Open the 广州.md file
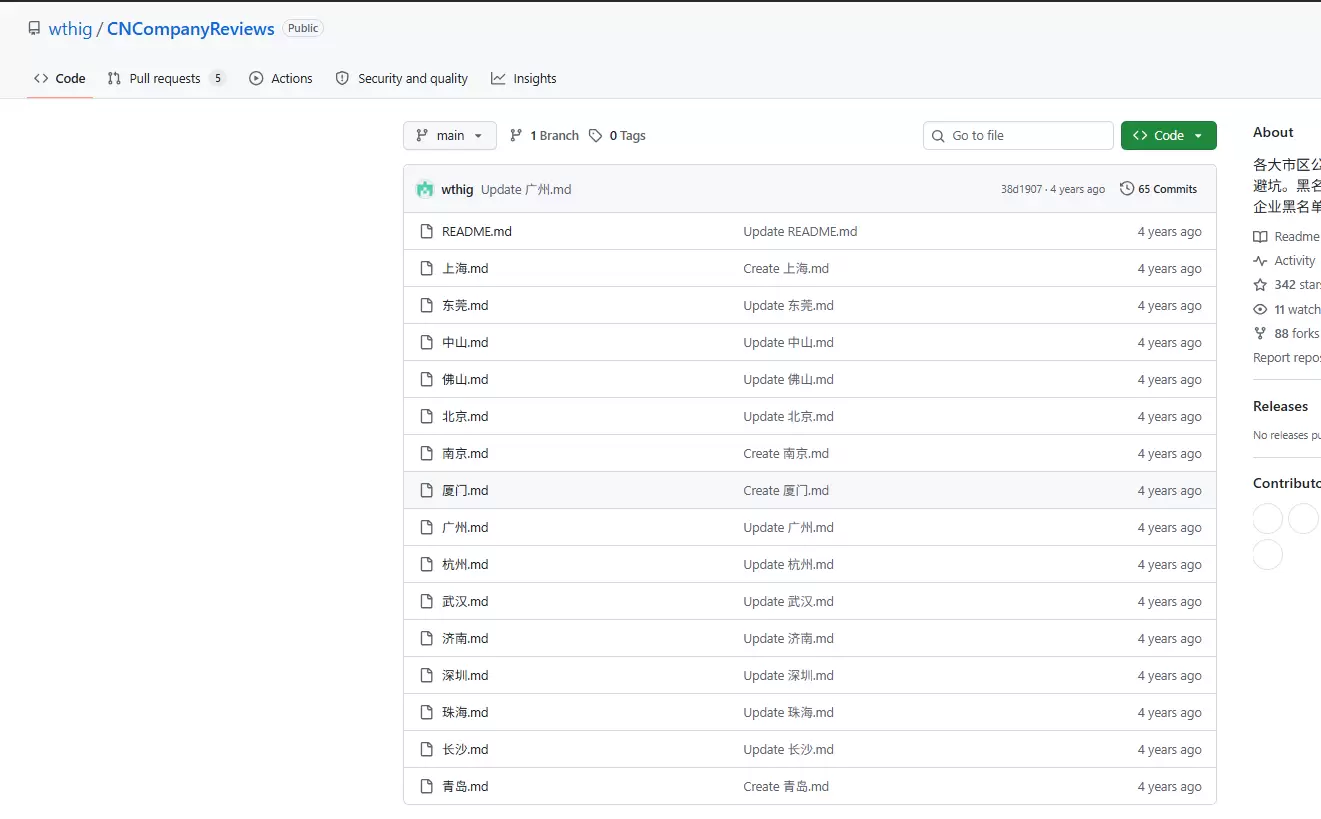This screenshot has width=1321, height=819. coord(465,528)
